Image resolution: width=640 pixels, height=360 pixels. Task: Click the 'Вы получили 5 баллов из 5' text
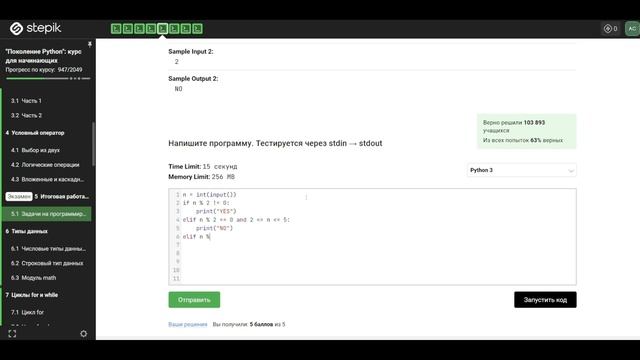pos(249,324)
